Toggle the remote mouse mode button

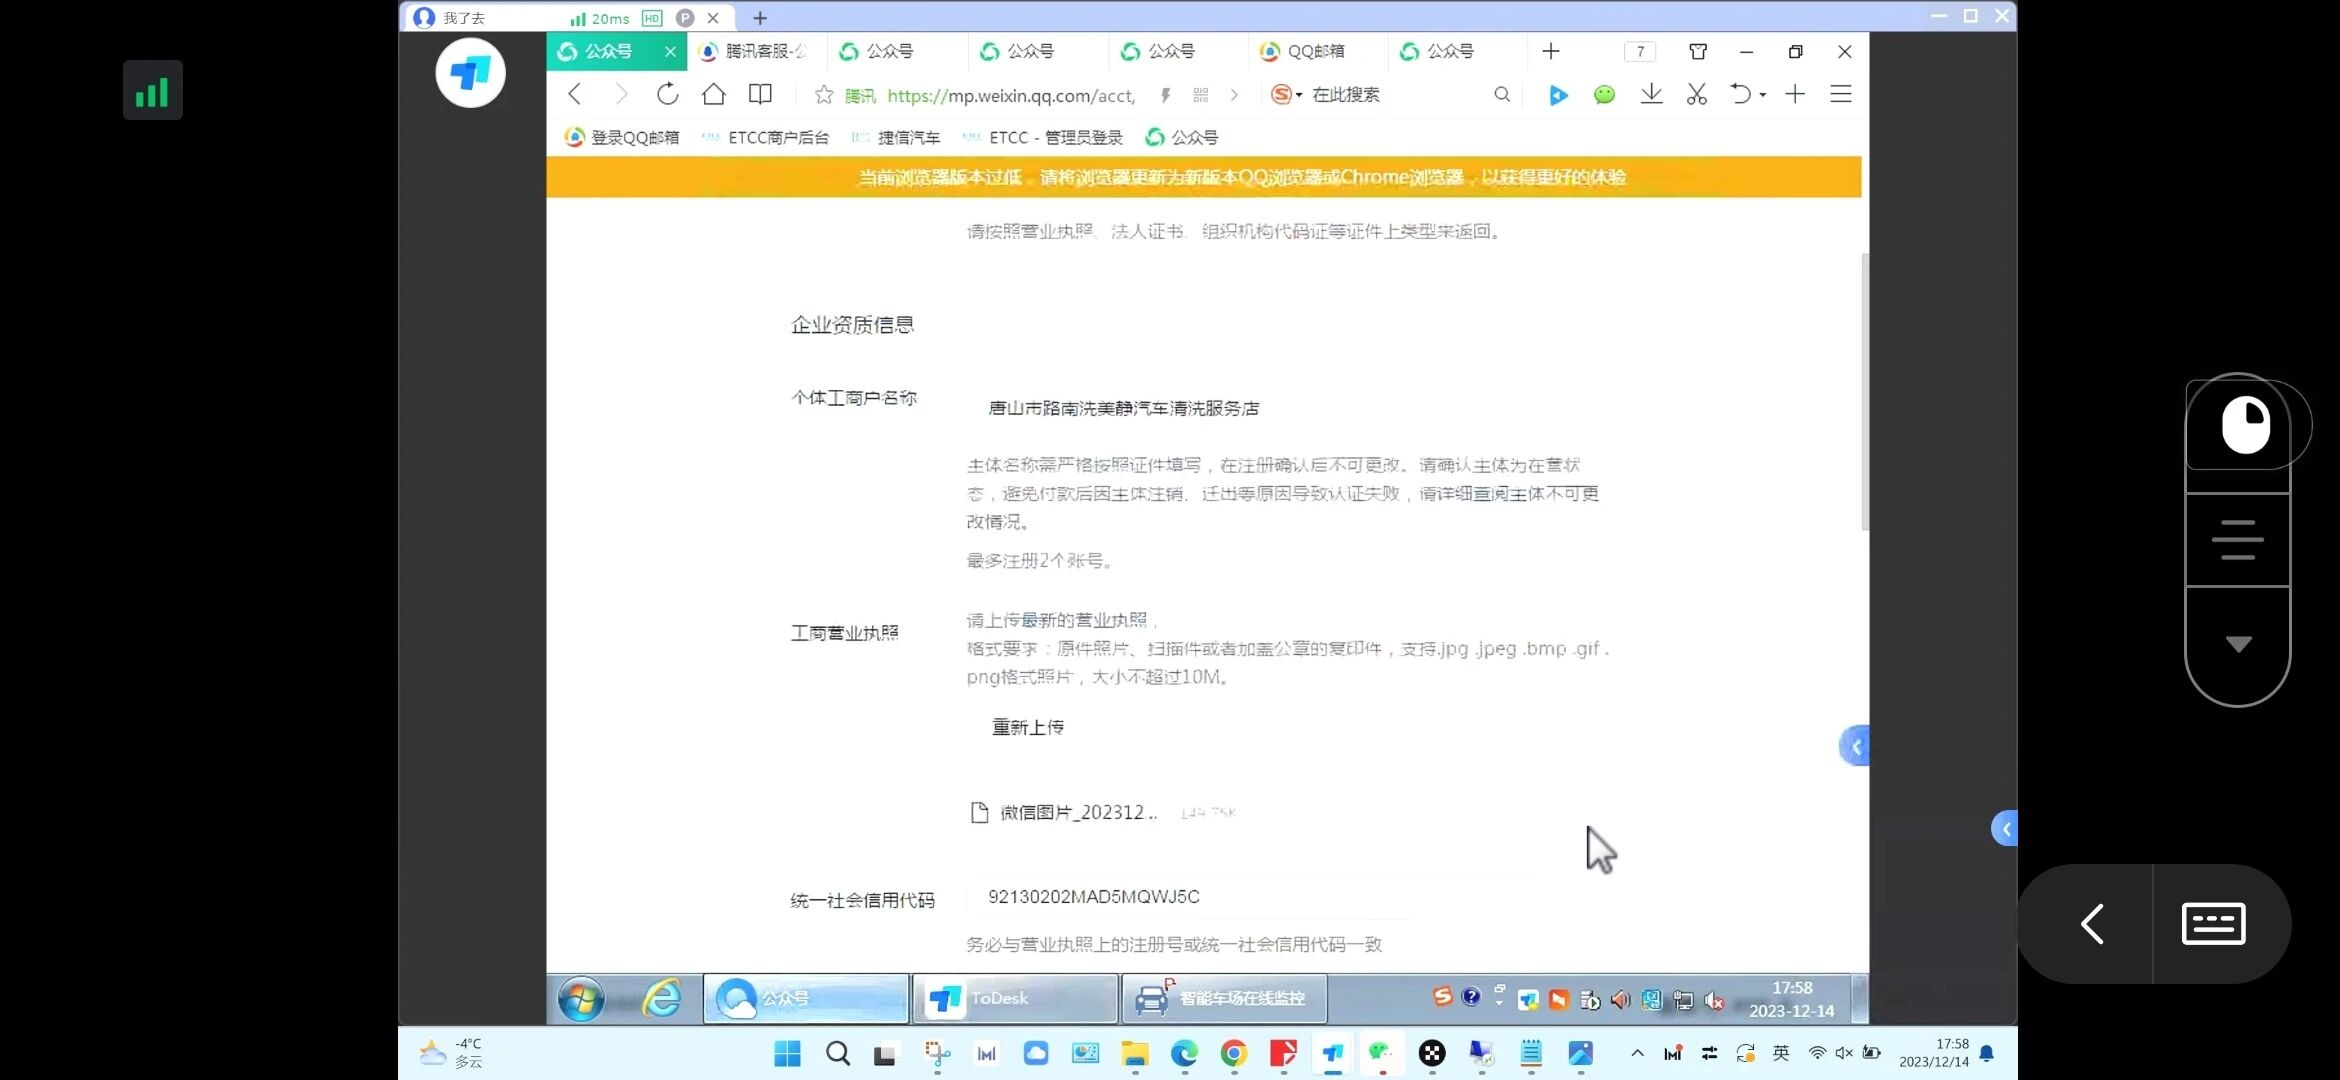coord(2245,425)
